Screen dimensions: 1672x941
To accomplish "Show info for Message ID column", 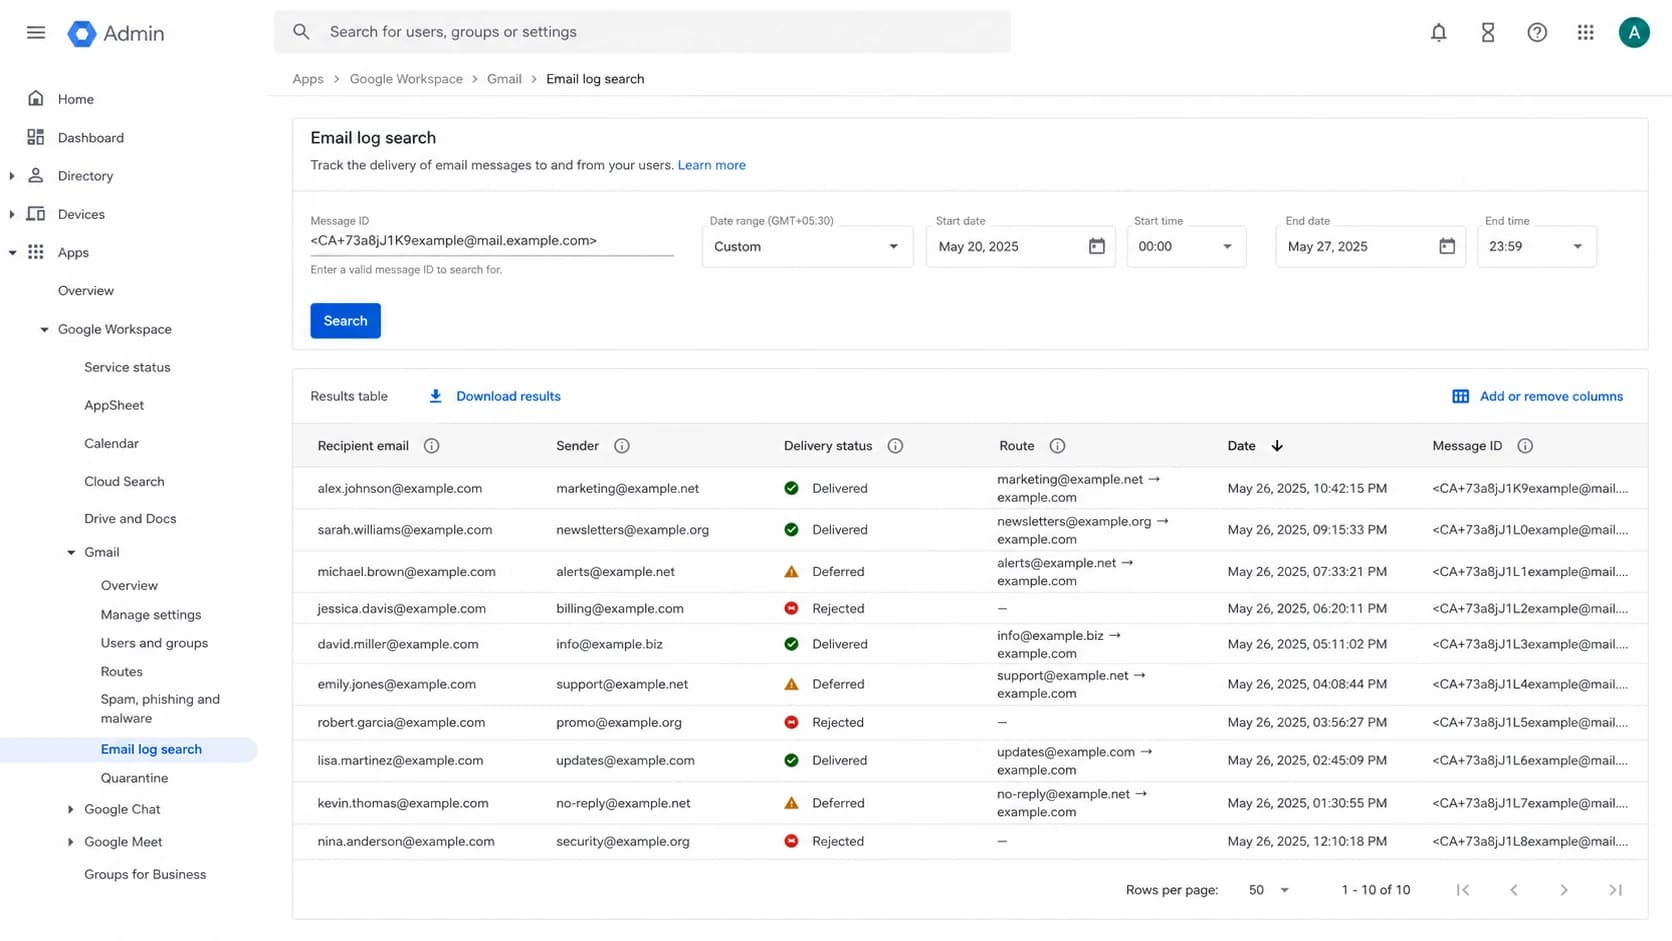I will point(1525,446).
